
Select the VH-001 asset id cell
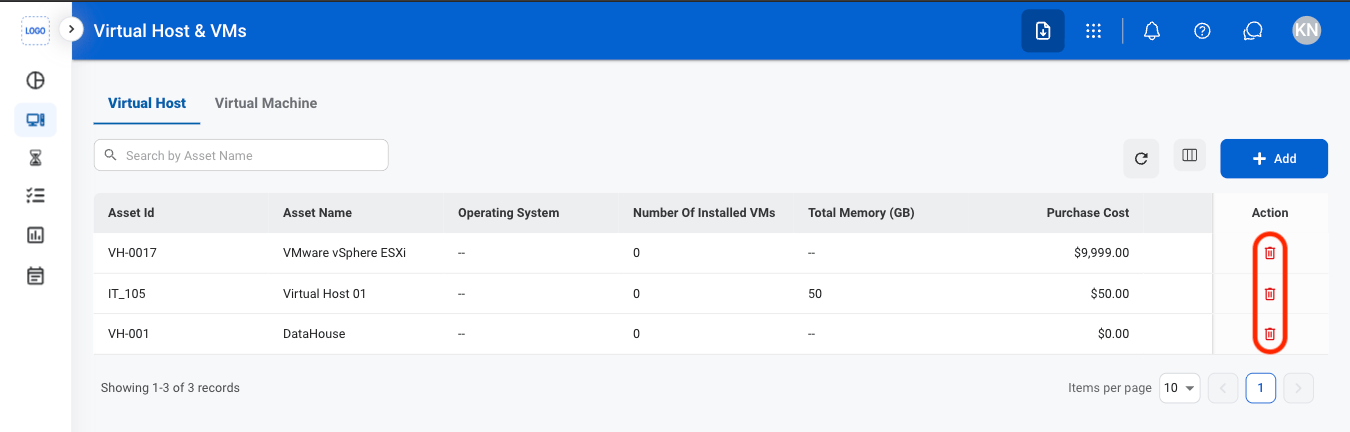128,334
